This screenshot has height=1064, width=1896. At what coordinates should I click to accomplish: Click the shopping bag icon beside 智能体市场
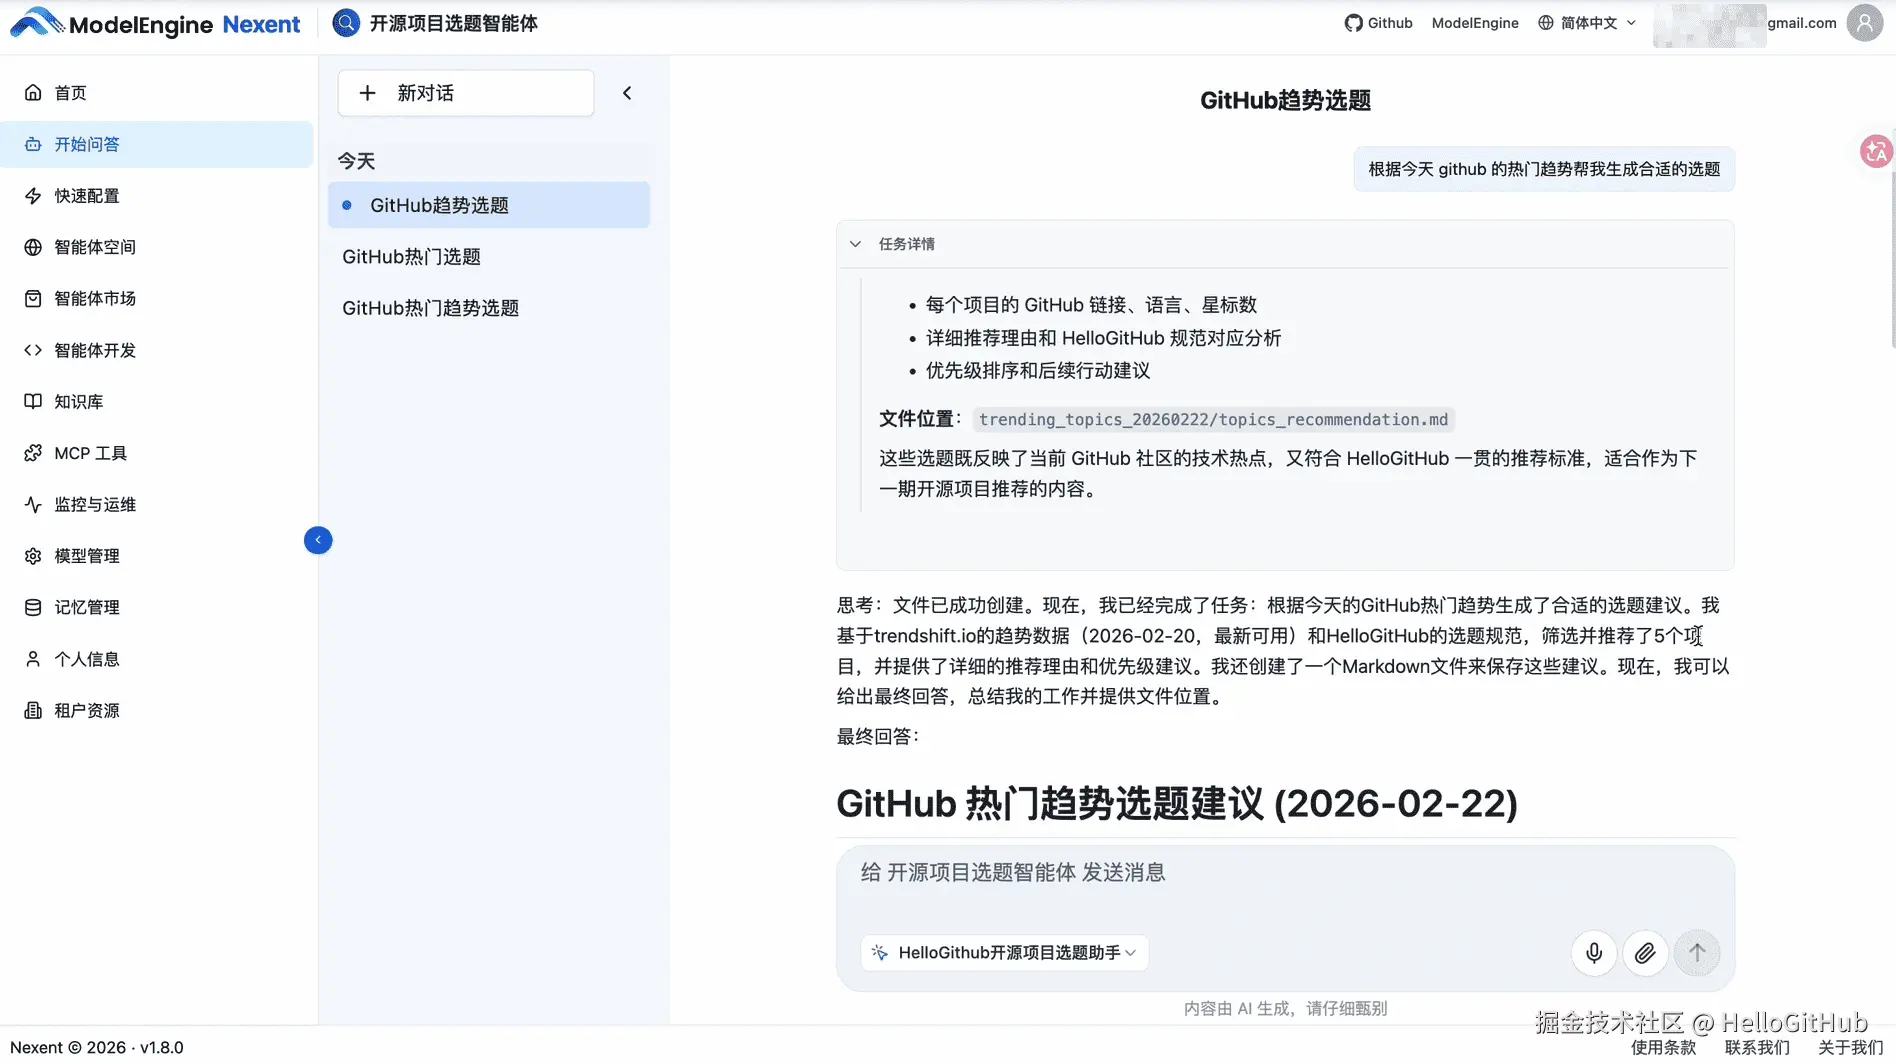33,298
